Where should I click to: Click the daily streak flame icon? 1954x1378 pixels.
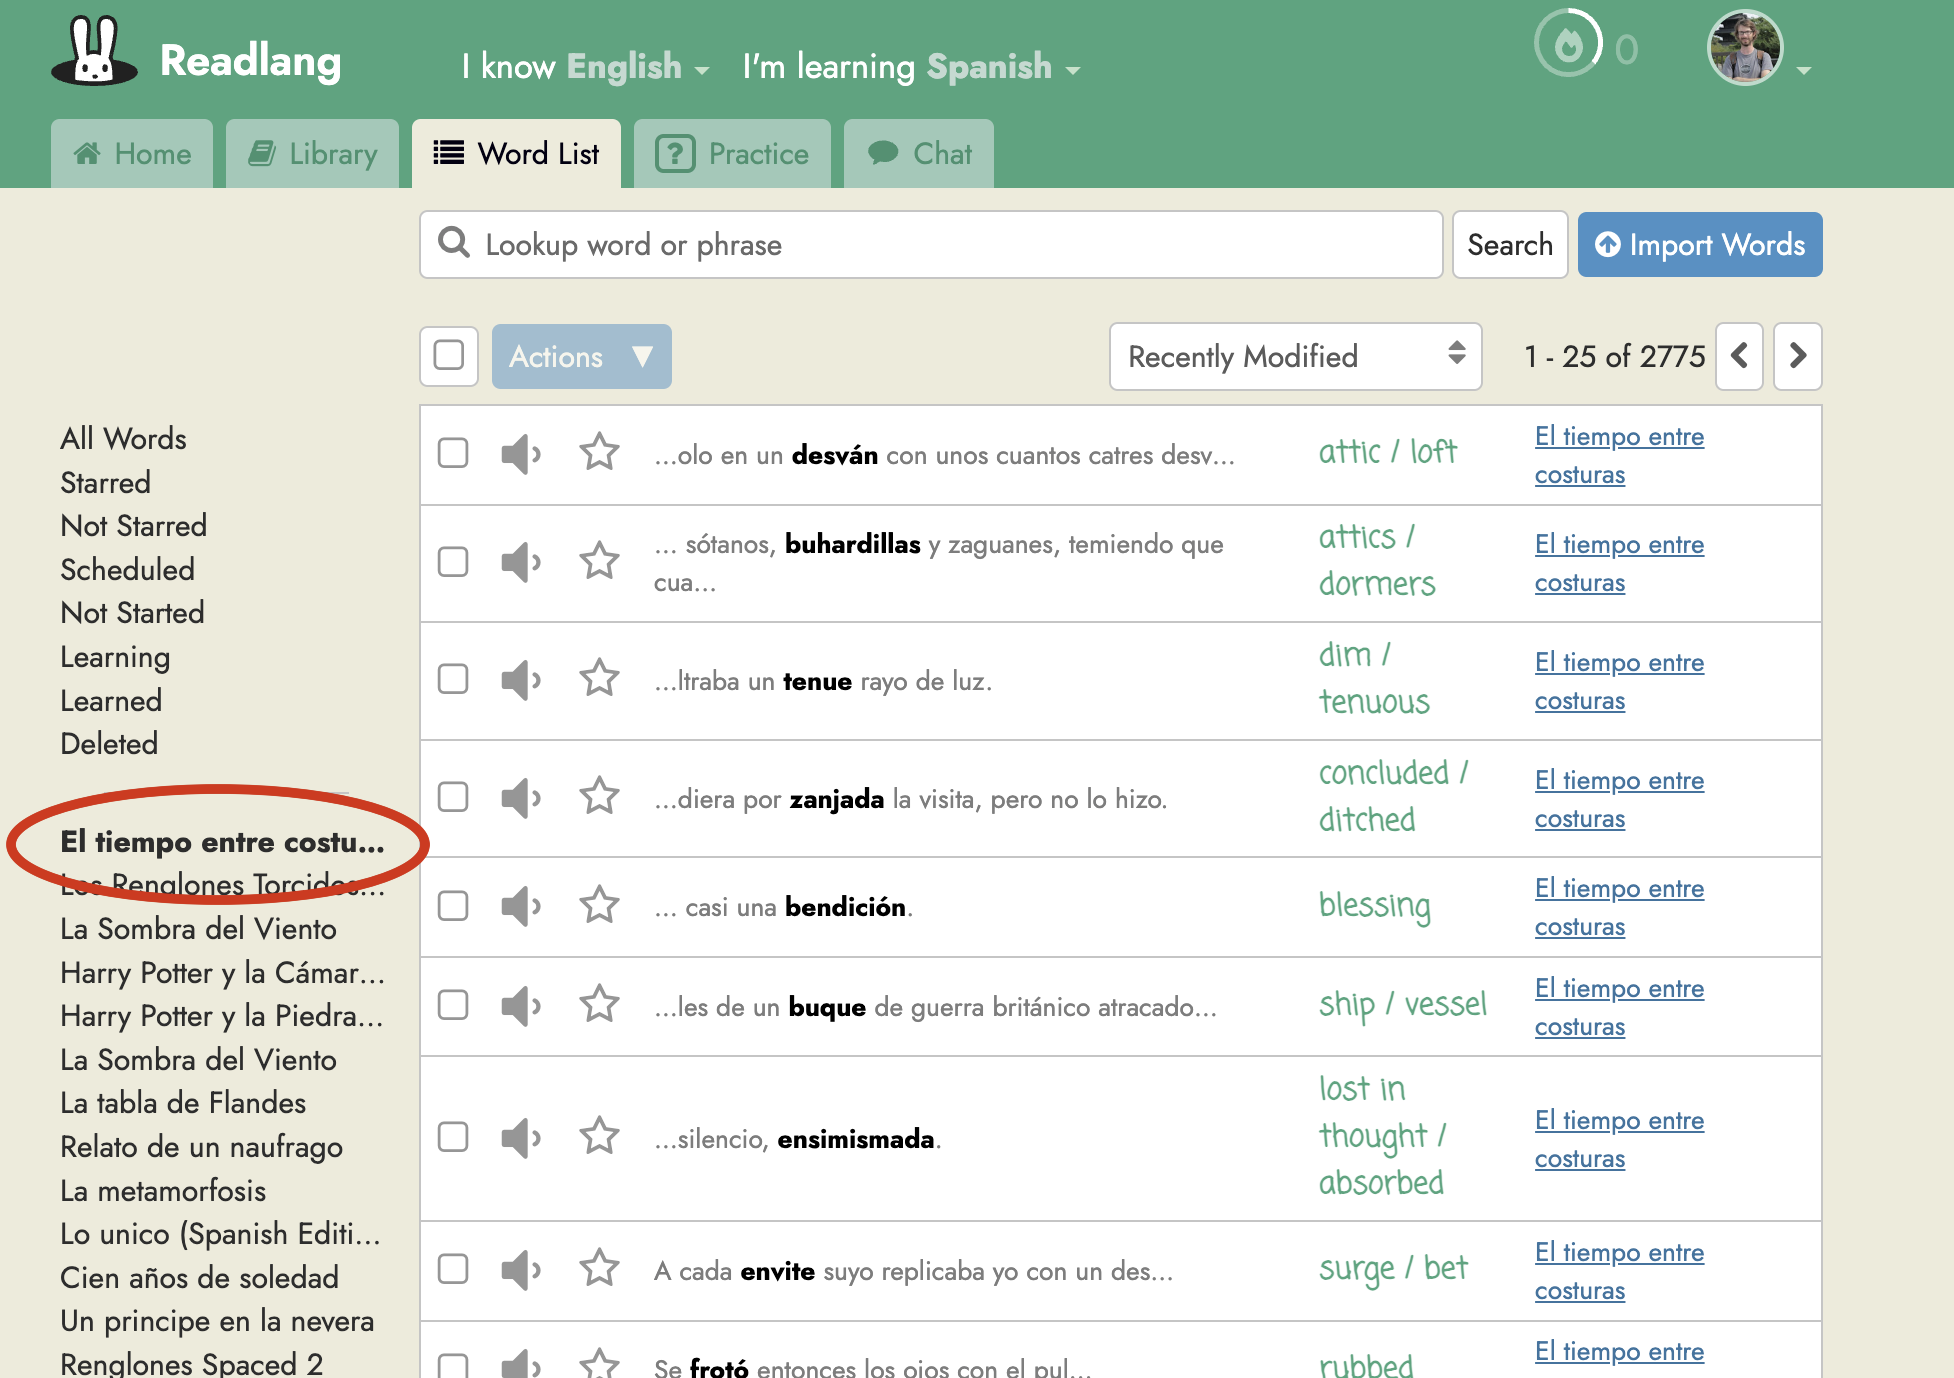click(x=1568, y=45)
